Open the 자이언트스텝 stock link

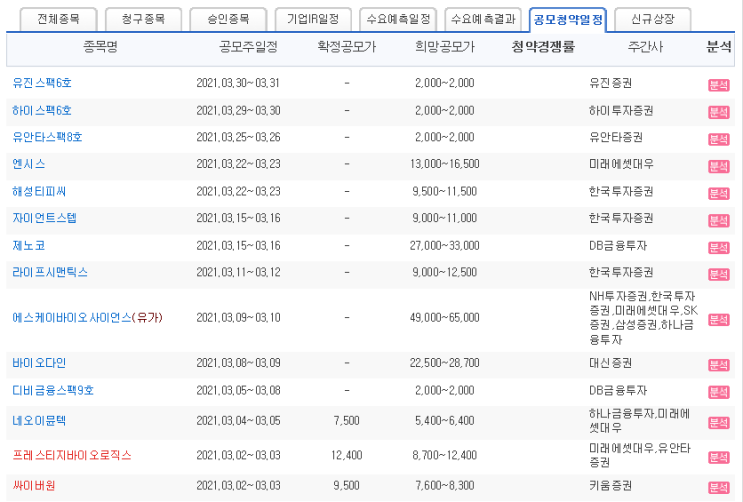pos(45,218)
